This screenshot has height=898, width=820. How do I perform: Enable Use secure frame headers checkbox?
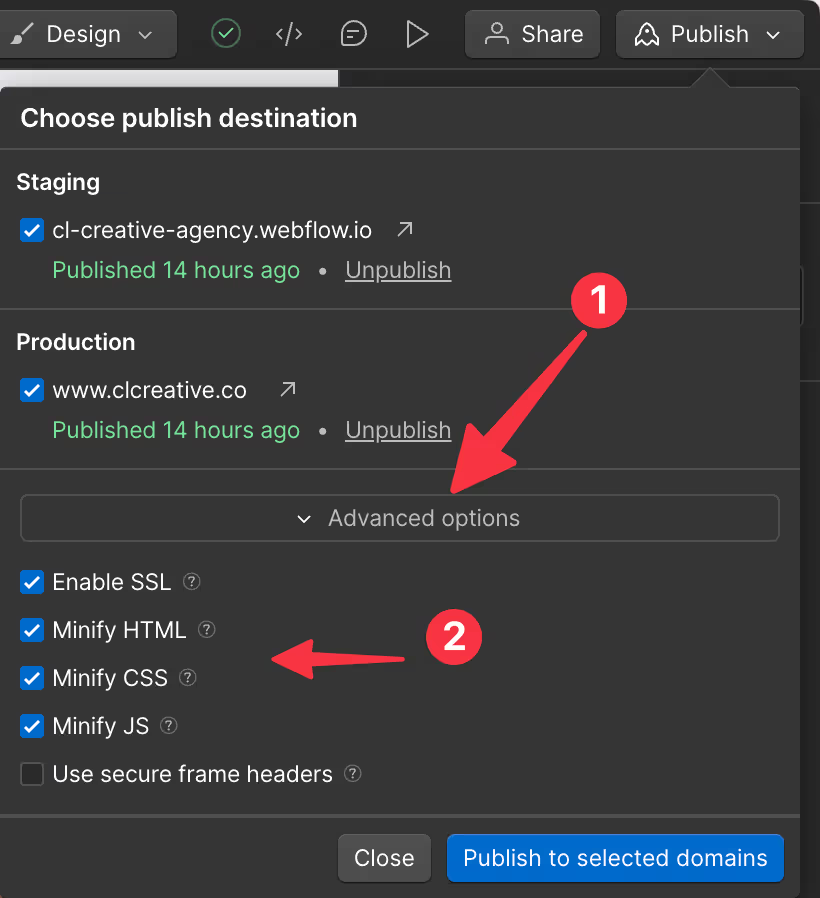tap(32, 774)
